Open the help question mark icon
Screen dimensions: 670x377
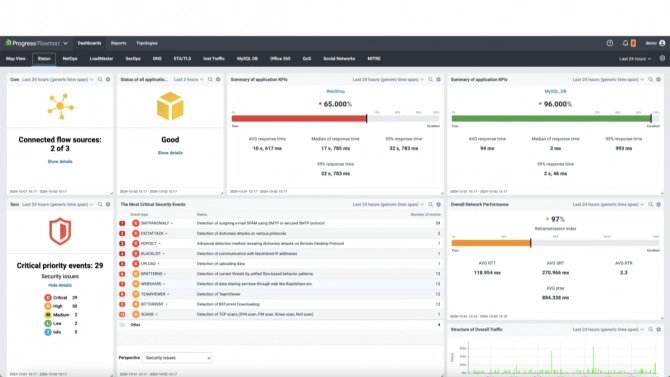[x=610, y=43]
